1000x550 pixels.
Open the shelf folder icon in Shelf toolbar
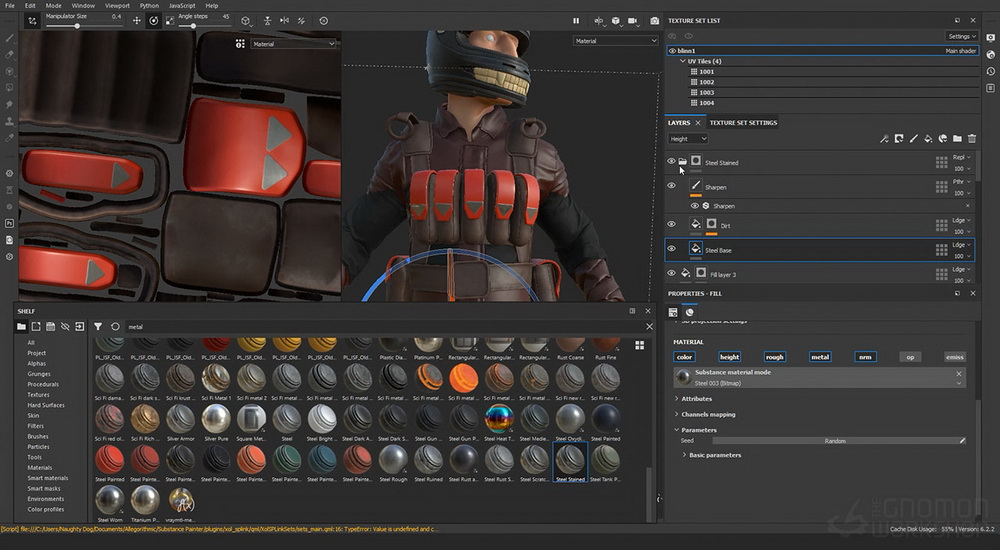(21, 327)
